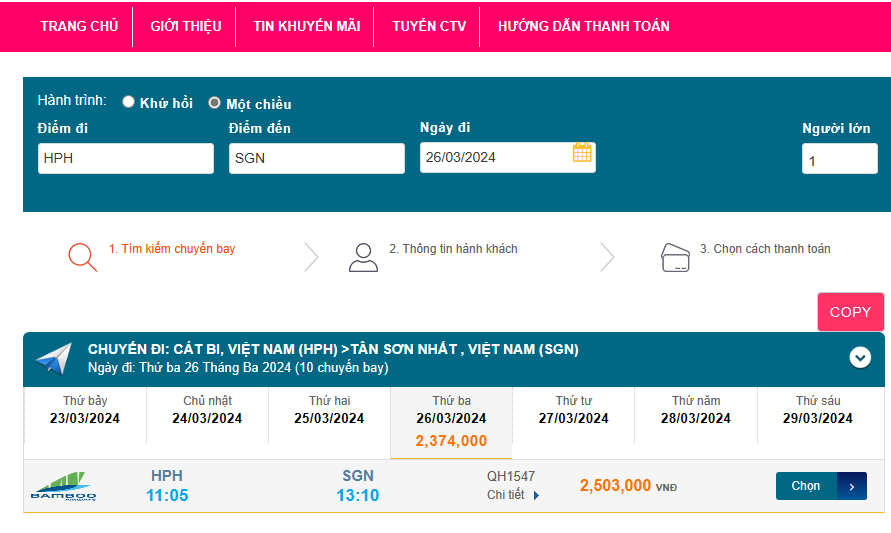Open the Tin Khuyến Mãi menu item
The image size is (891, 533).
[307, 26]
